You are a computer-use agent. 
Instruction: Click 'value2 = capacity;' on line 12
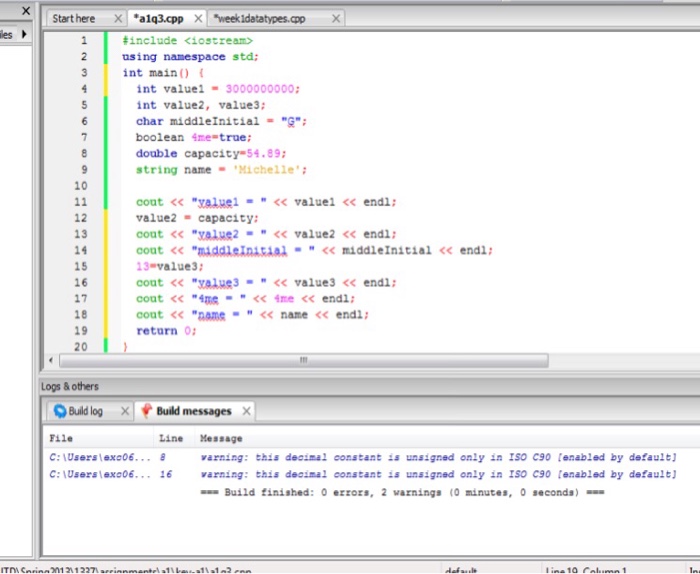[197, 218]
